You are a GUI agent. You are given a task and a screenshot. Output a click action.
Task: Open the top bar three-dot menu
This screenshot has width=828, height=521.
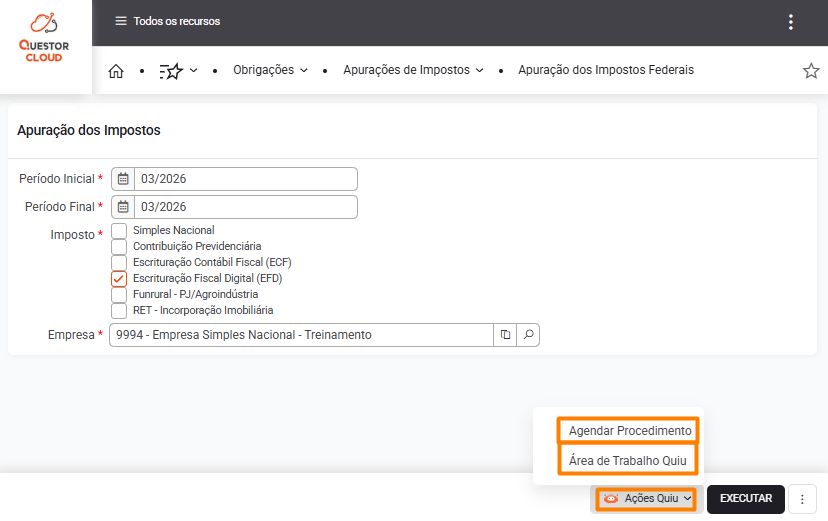pos(791,22)
